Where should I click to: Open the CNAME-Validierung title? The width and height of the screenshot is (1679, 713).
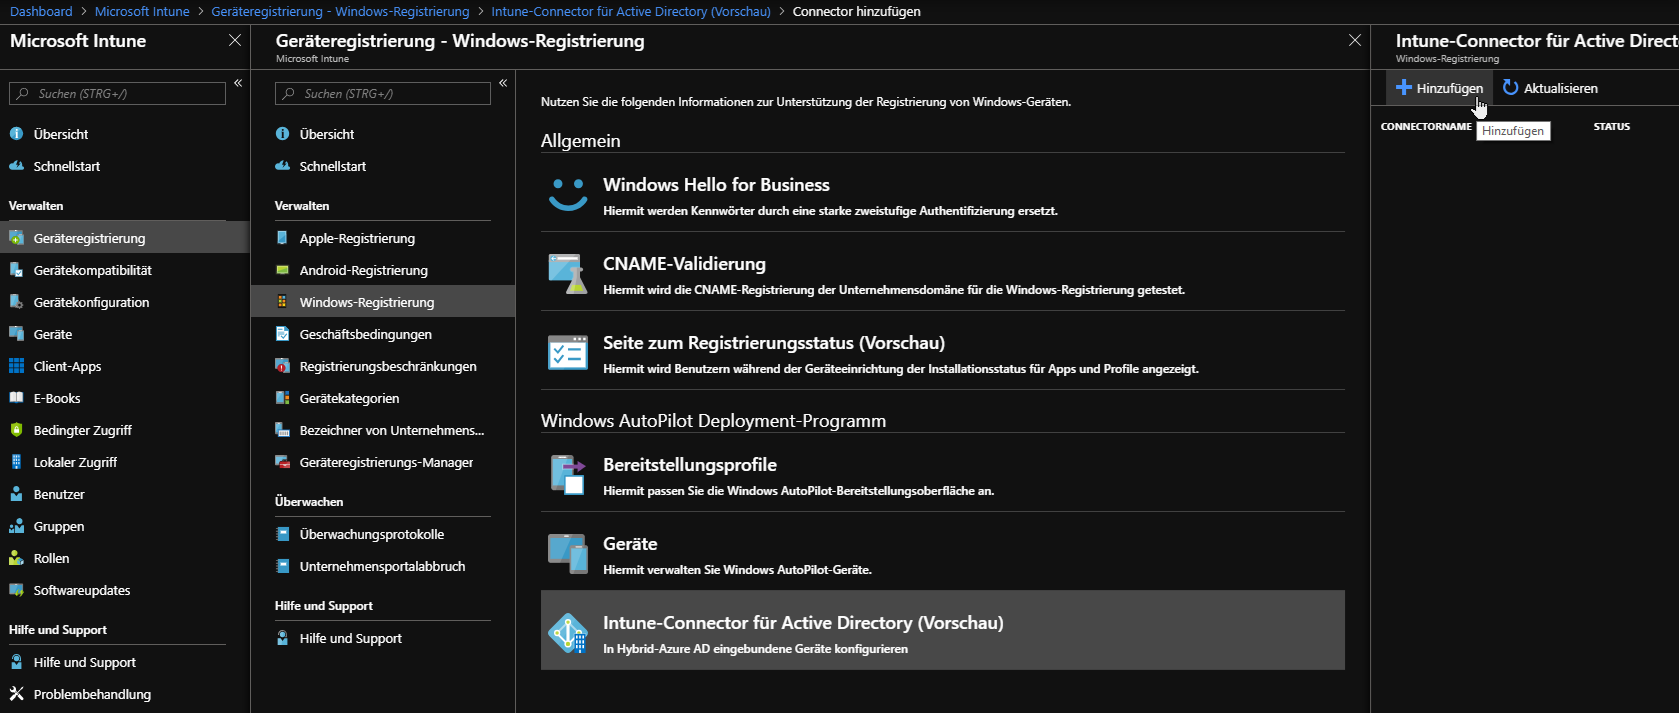tap(684, 264)
